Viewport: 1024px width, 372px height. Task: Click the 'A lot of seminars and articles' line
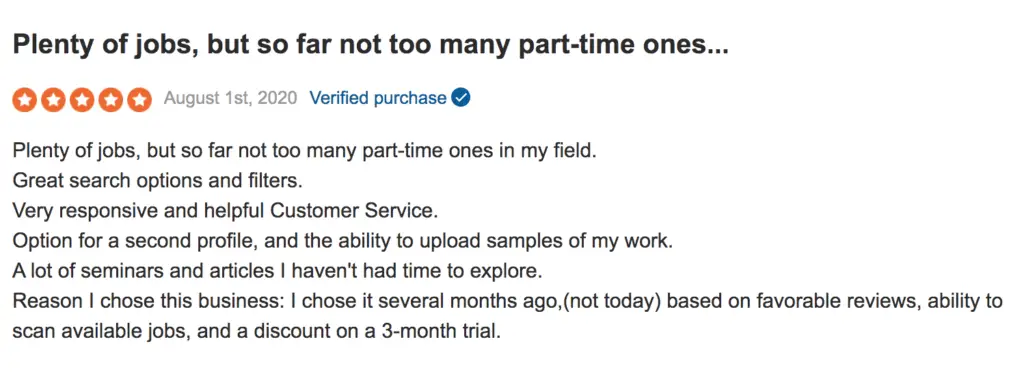(278, 271)
